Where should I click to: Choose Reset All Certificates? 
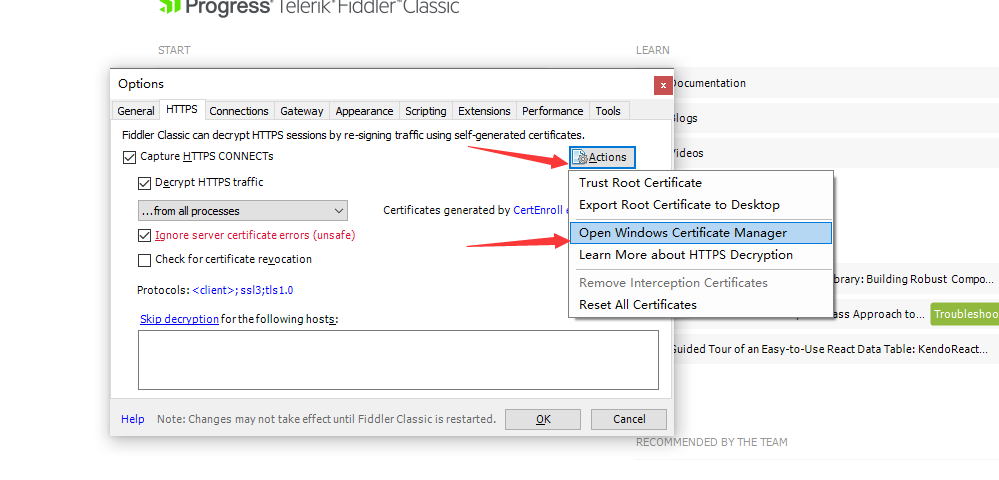coord(638,305)
